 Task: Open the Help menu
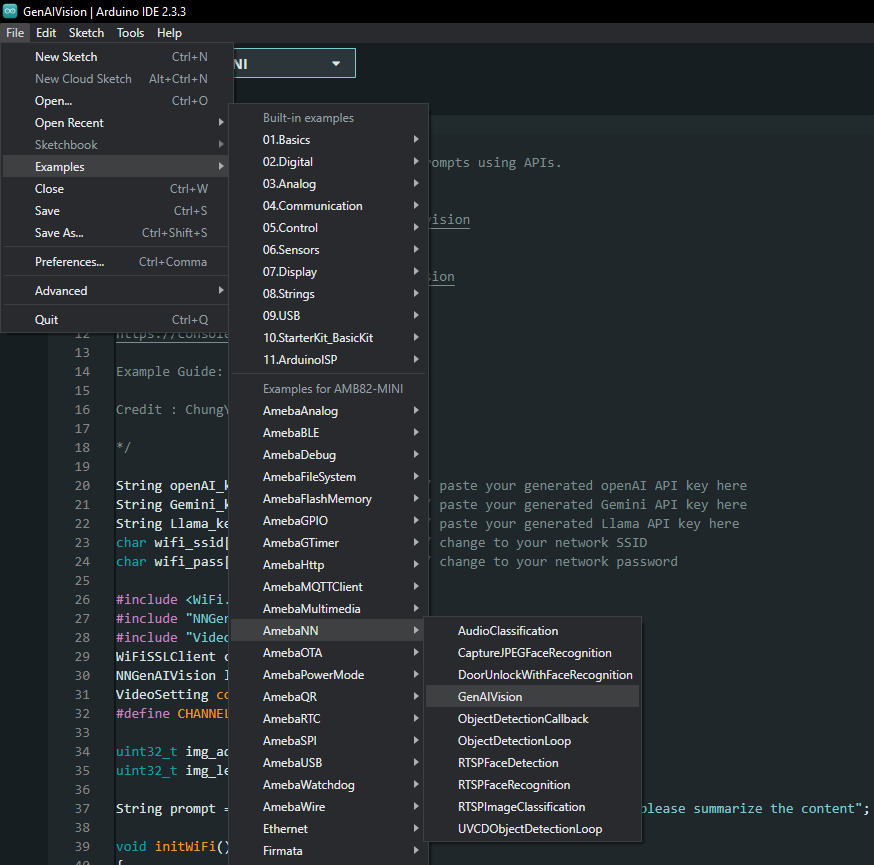click(x=169, y=33)
